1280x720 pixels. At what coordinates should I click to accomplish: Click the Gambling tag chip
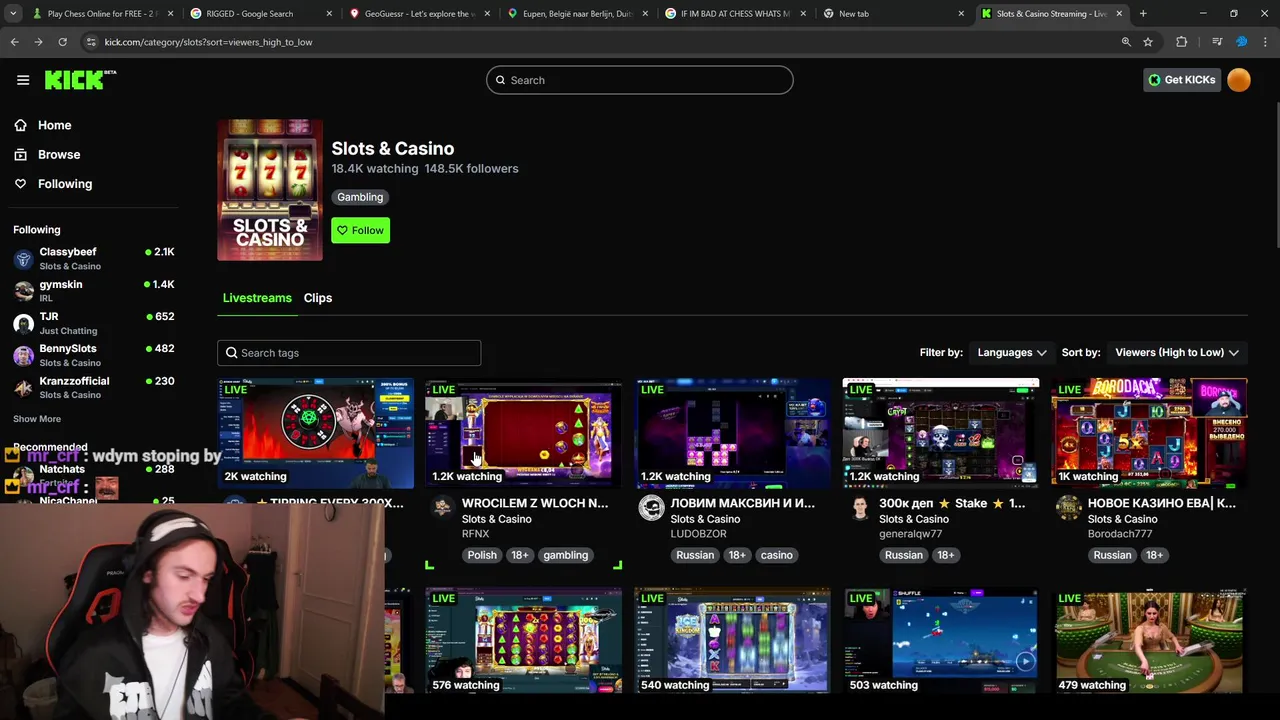coord(360,197)
